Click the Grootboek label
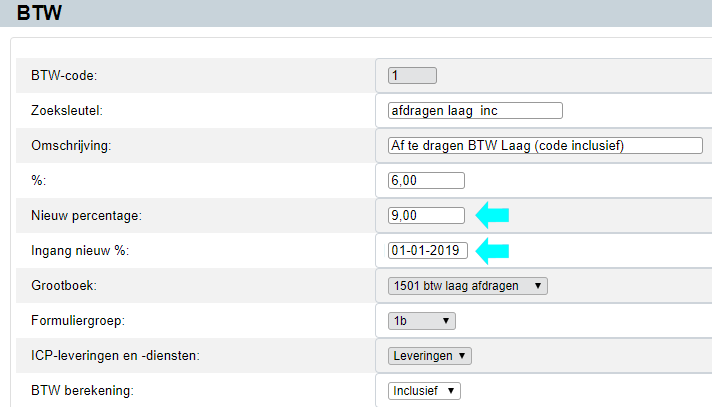Screen dimensions: 712x407 (64, 286)
